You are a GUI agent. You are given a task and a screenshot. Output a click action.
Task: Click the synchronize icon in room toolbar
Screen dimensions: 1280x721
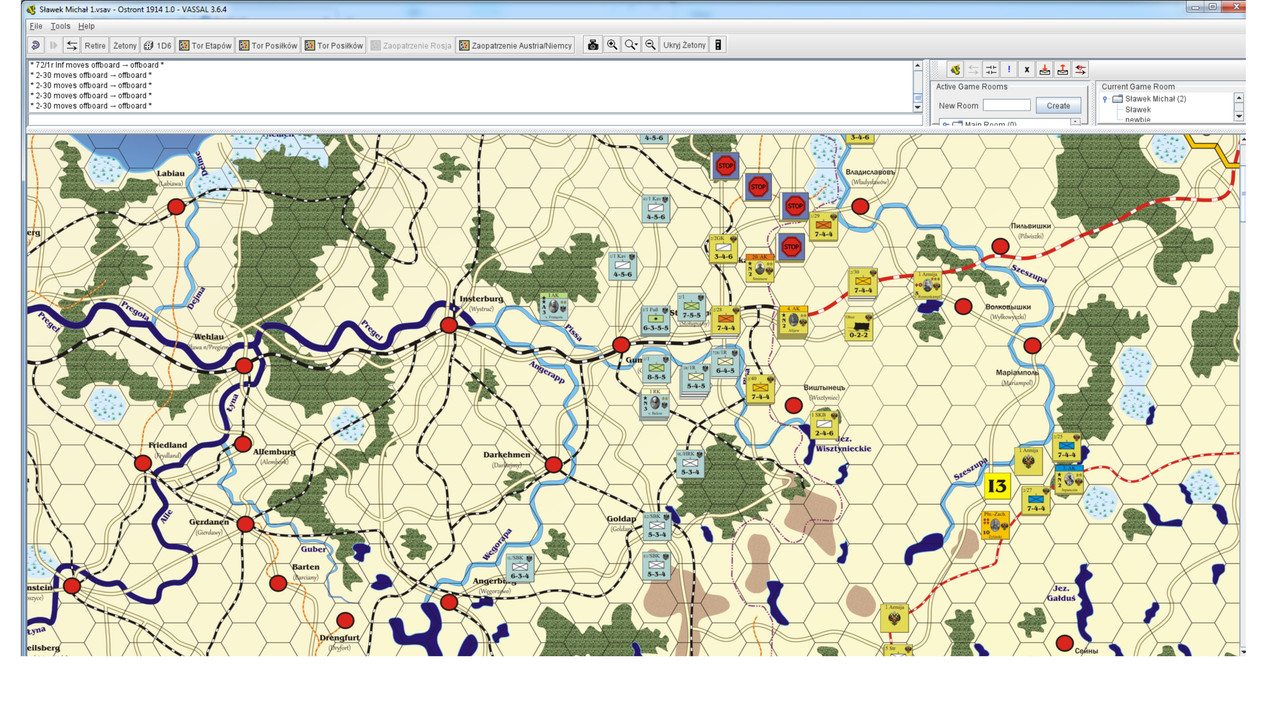pyautogui.click(x=991, y=69)
